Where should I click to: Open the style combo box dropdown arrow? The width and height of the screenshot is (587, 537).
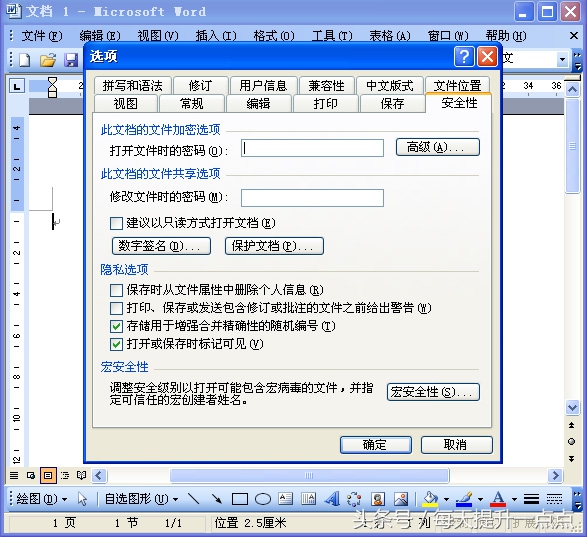562,59
